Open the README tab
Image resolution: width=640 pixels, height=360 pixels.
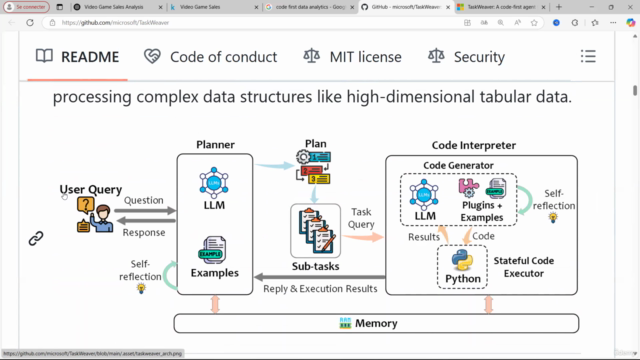[x=78, y=57]
